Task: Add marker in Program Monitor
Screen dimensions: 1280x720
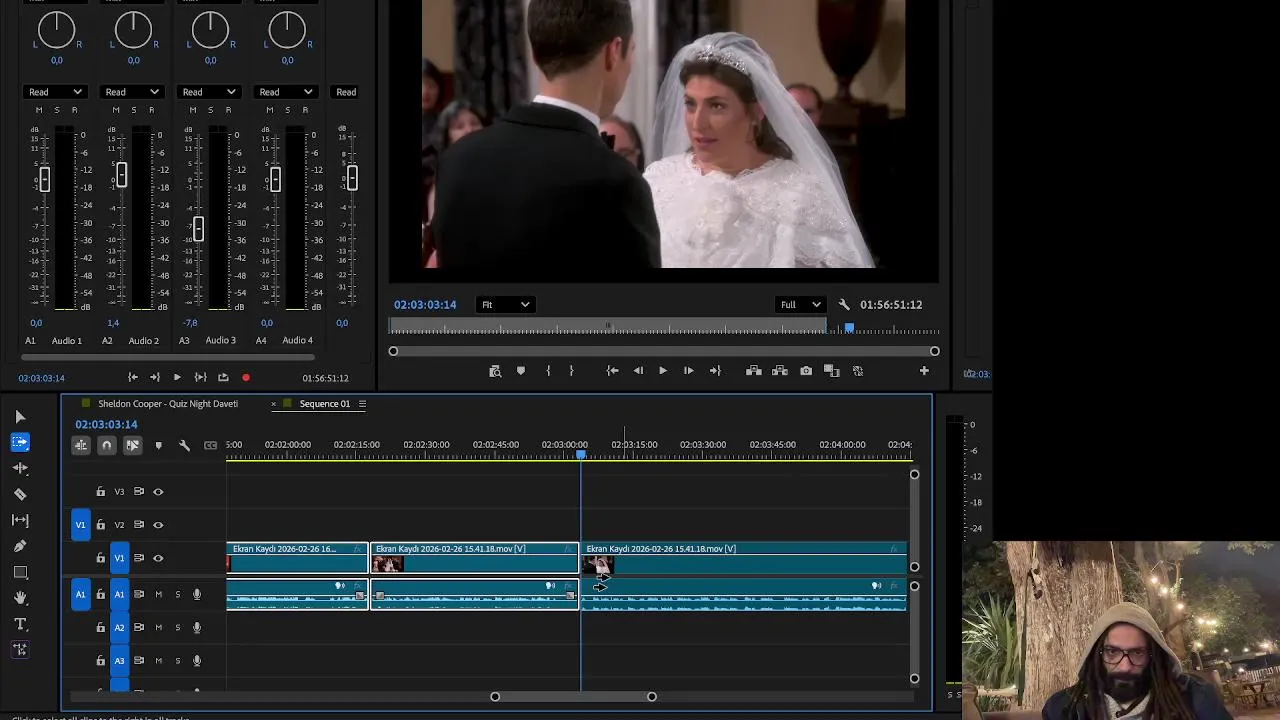Action: 520,371
